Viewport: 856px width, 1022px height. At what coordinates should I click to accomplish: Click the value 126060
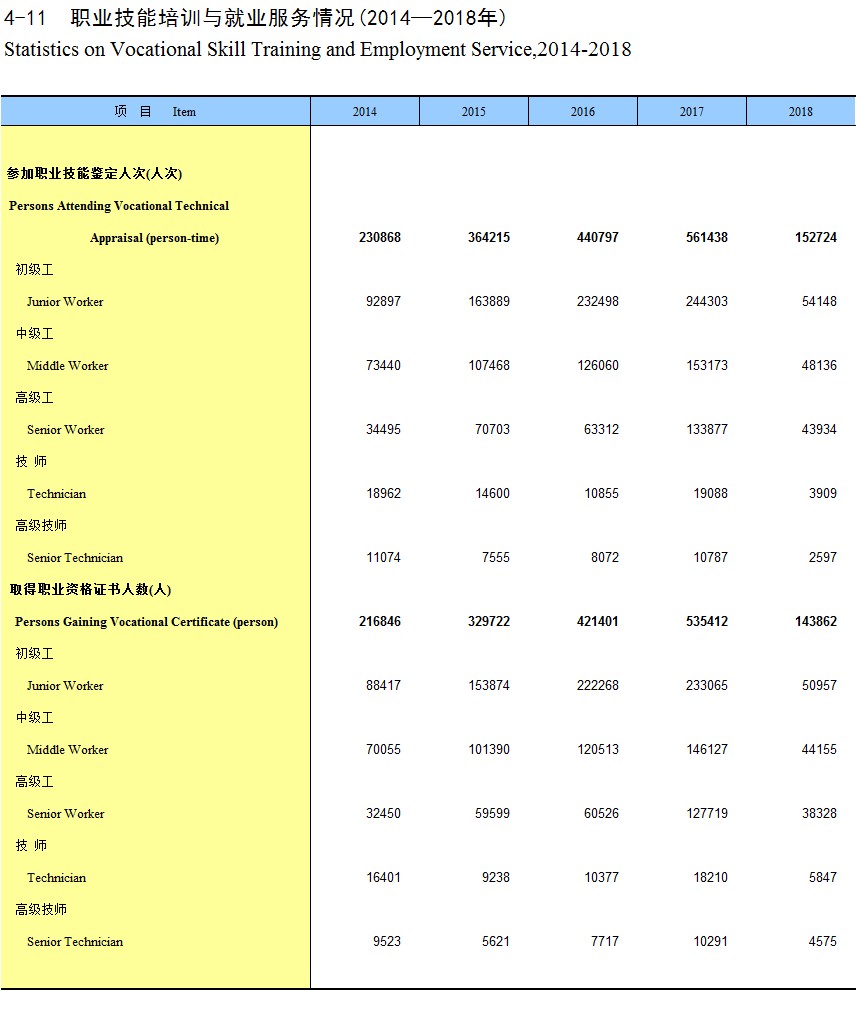[x=598, y=365]
